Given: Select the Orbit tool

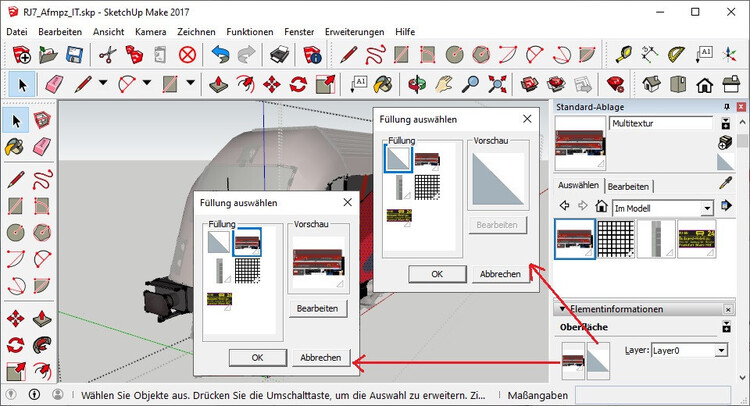Looking at the screenshot, I should pos(417,85).
